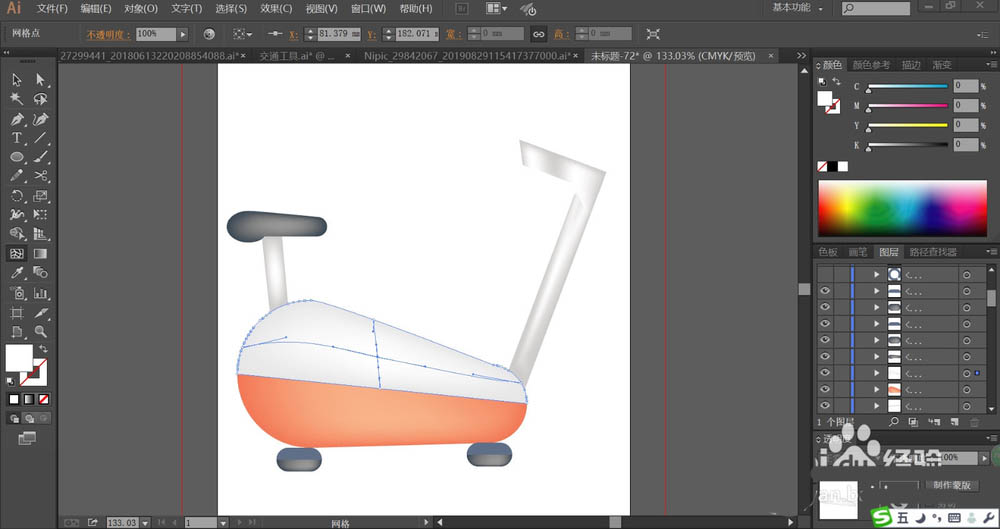Select the Free Transform tool
The image size is (1000, 529).
[x=41, y=215]
